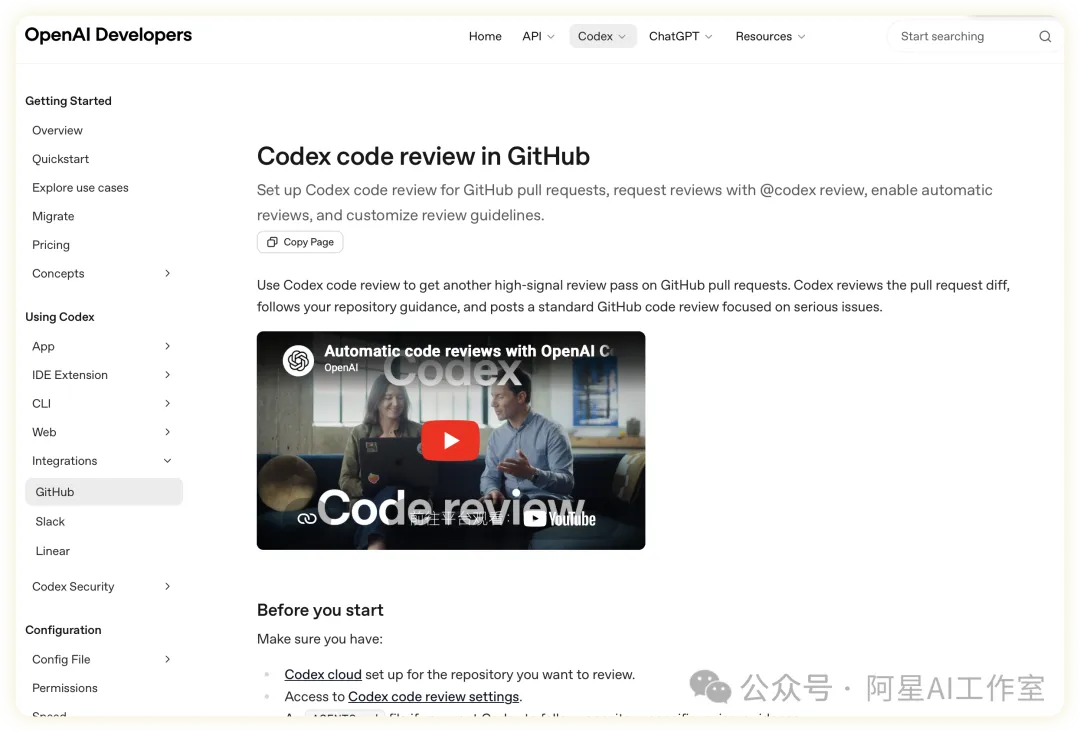The image size is (1080, 732).
Task: Click the OpenAI channel name on video
Action: click(341, 368)
